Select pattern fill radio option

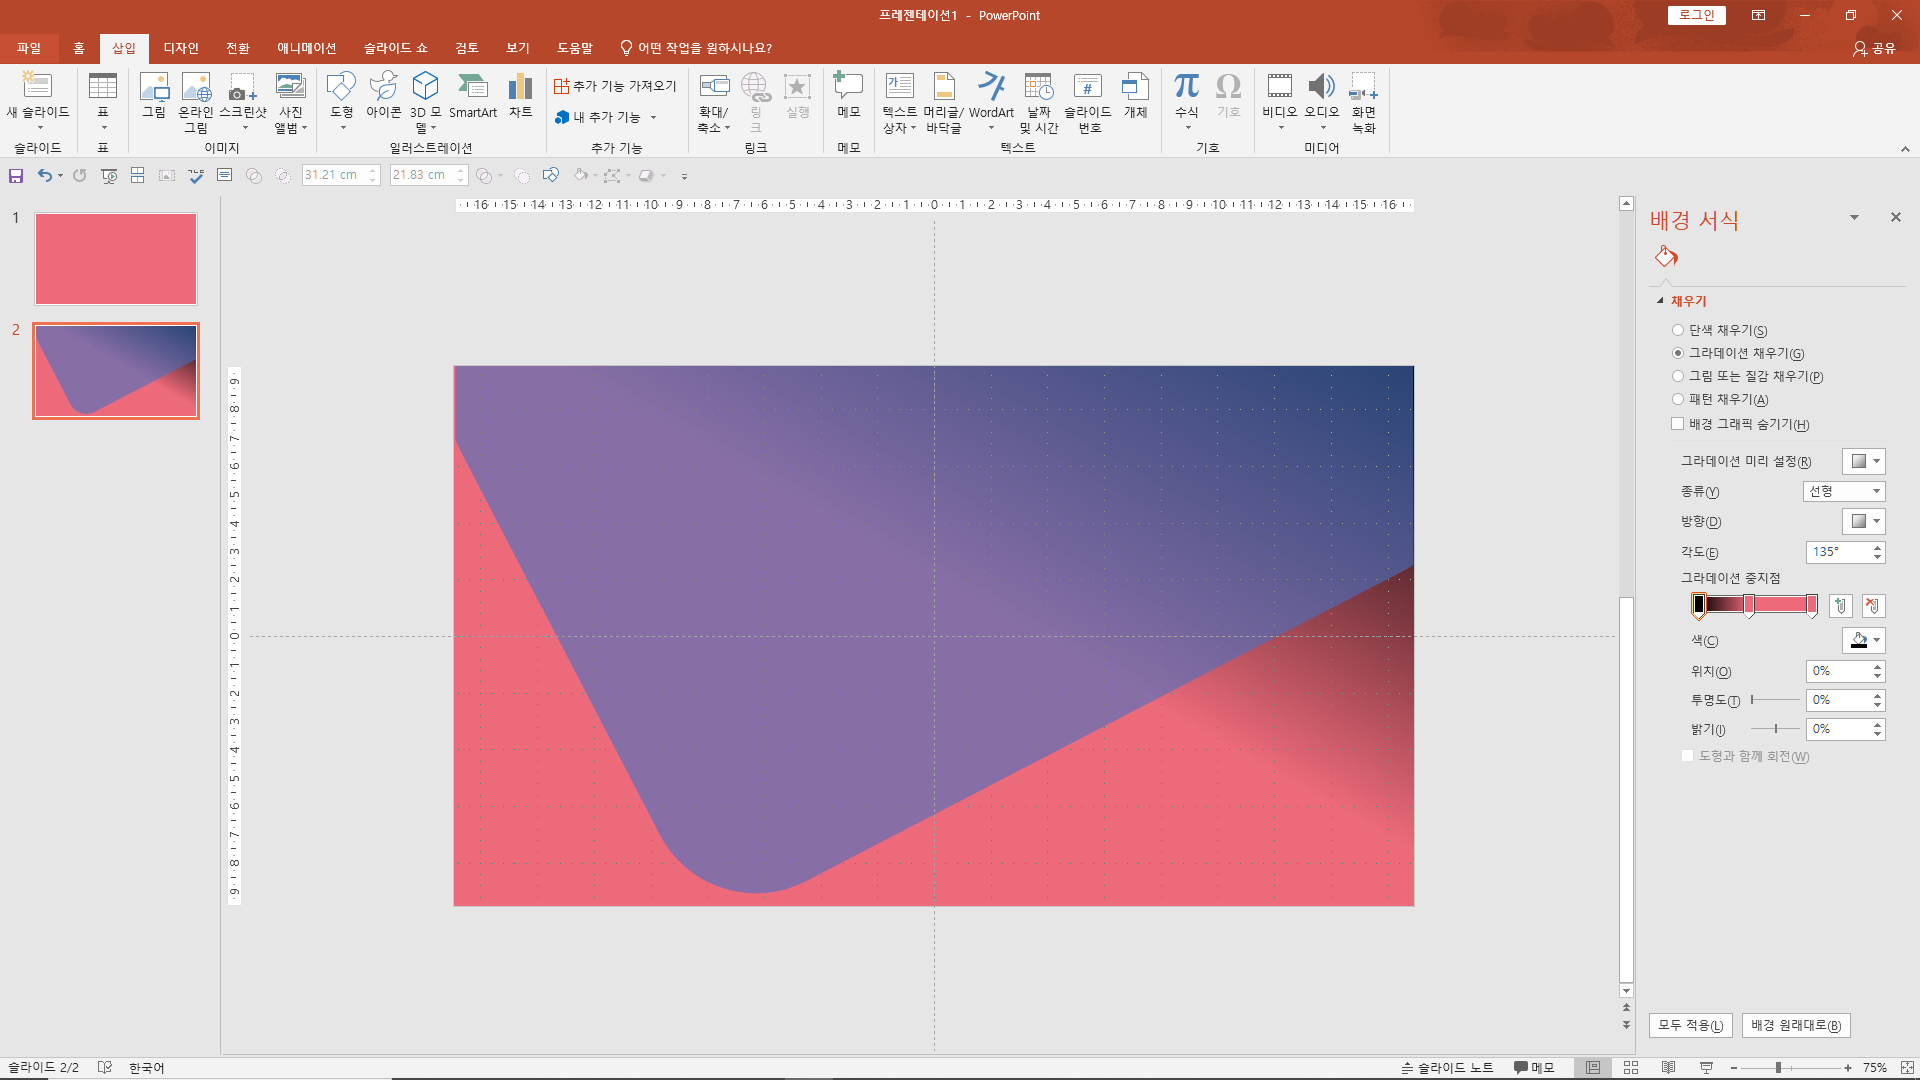click(x=1678, y=399)
